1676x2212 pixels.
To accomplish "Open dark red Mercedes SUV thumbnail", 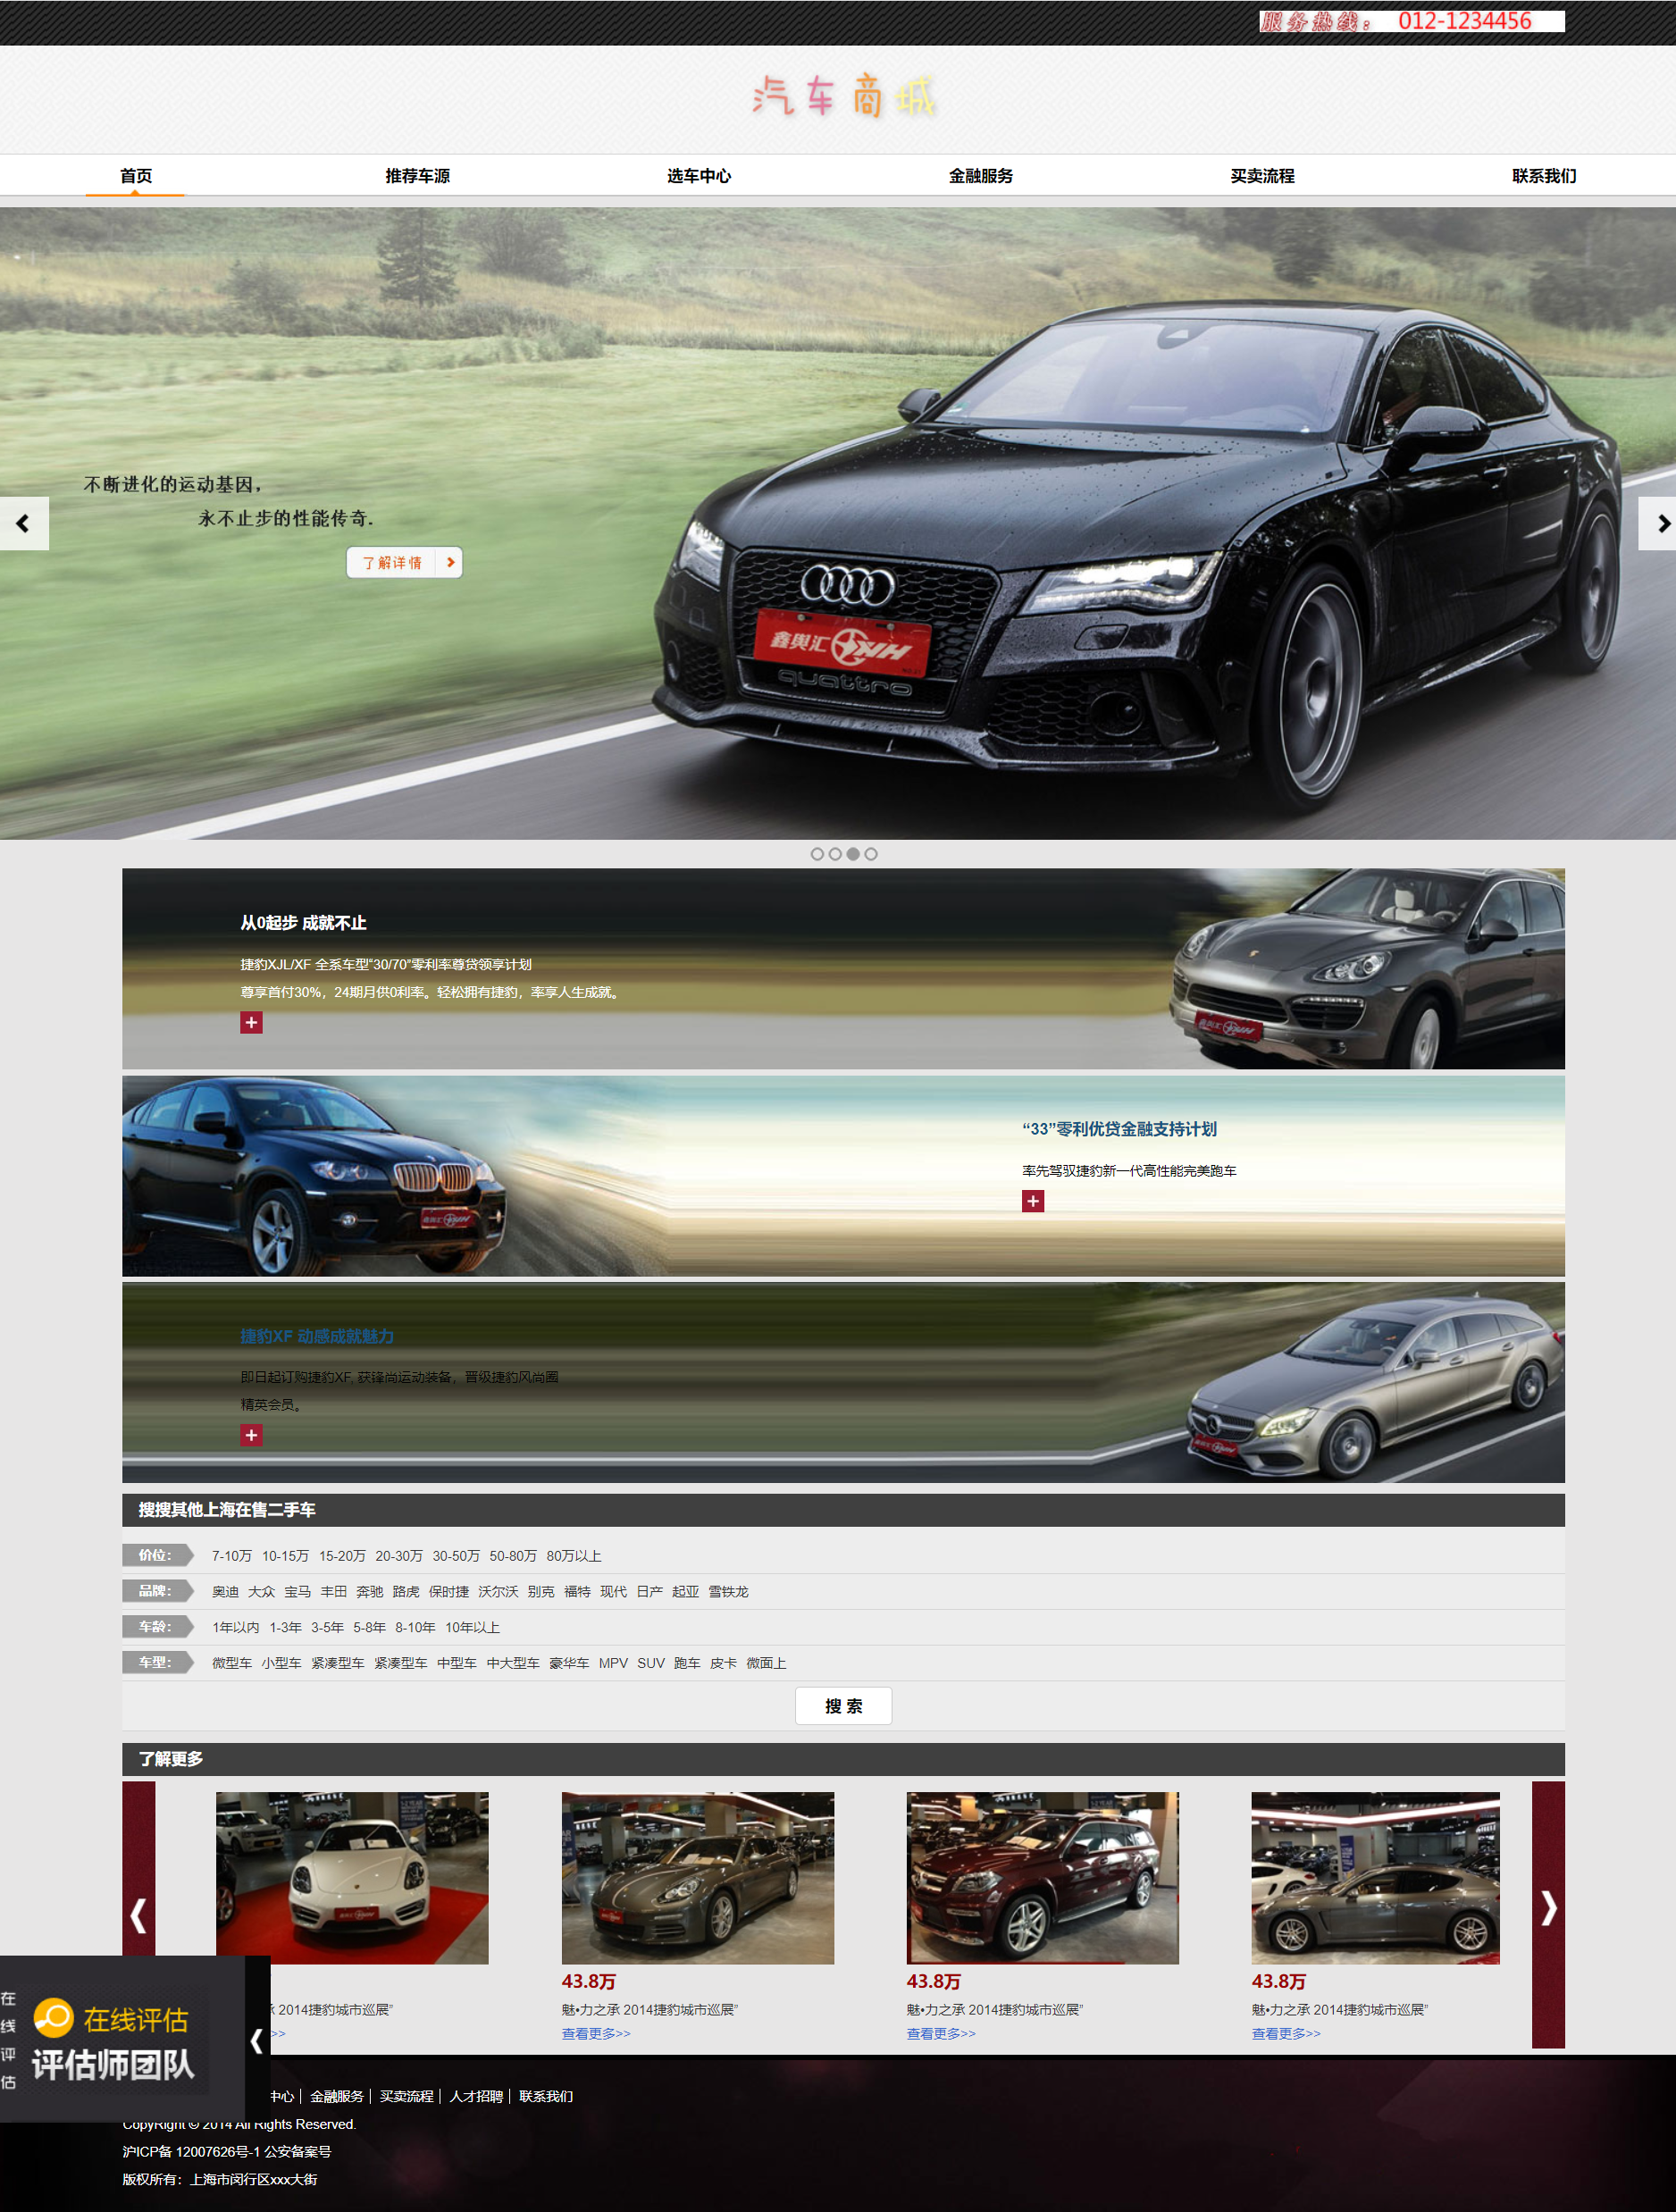I will pos(1042,1878).
